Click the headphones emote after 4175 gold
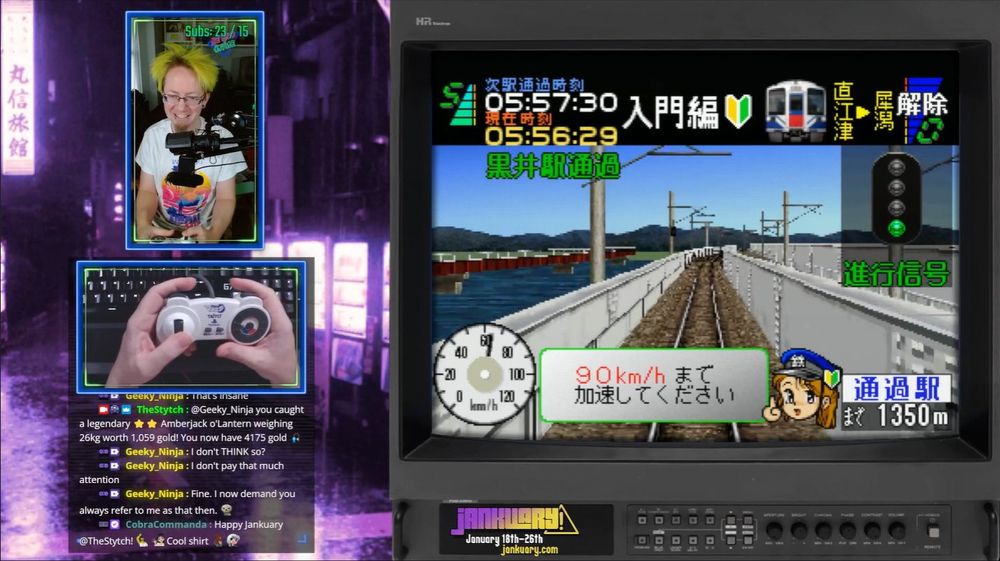The image size is (1000, 561). [295, 438]
